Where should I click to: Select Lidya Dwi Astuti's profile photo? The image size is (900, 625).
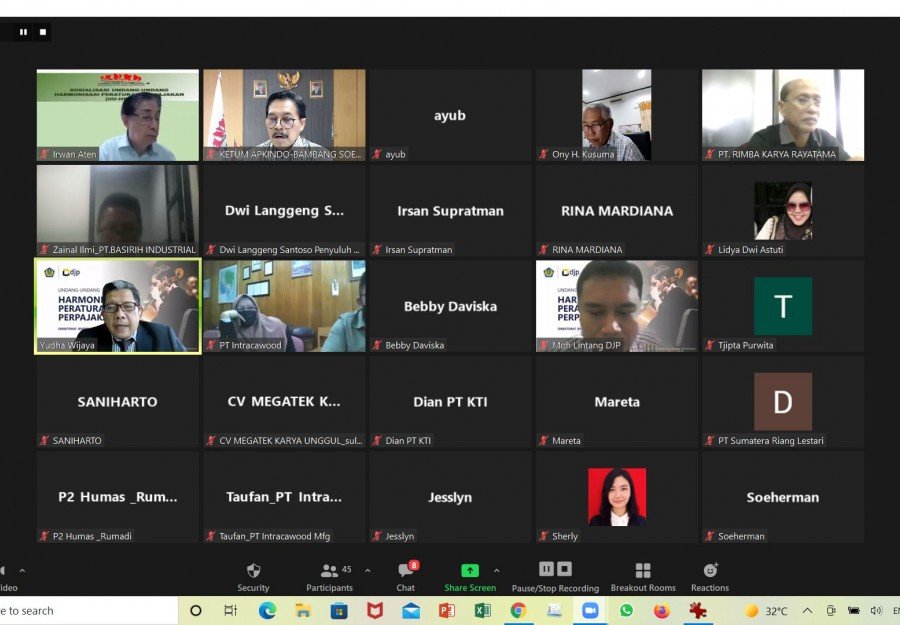pos(783,211)
